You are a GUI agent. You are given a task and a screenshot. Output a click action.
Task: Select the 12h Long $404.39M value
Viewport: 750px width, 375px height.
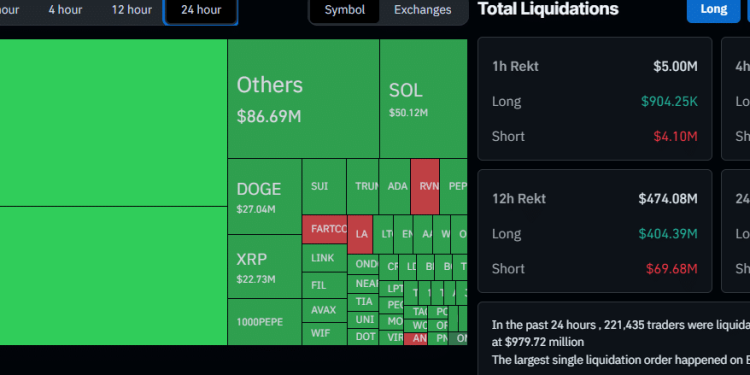[x=668, y=234]
